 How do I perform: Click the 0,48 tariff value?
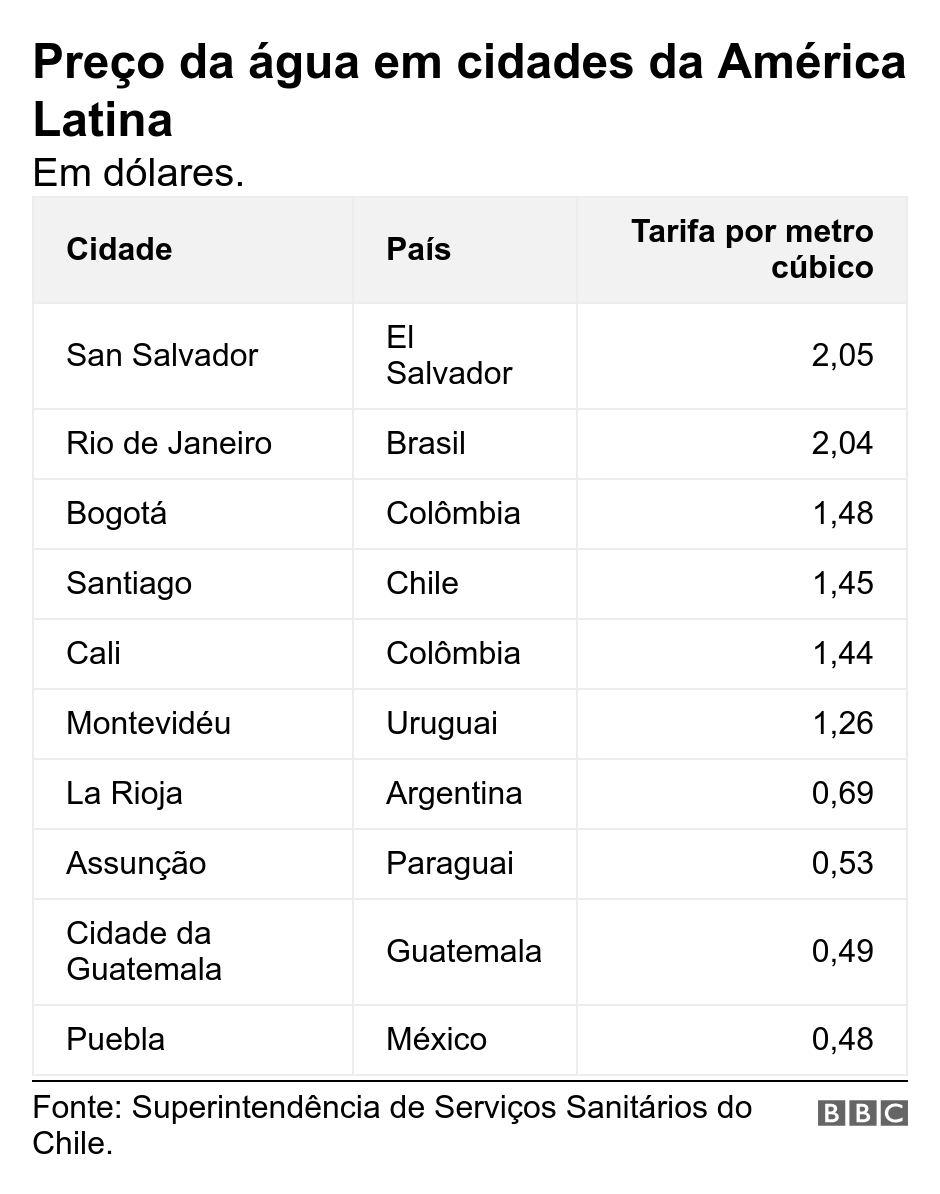click(842, 1039)
